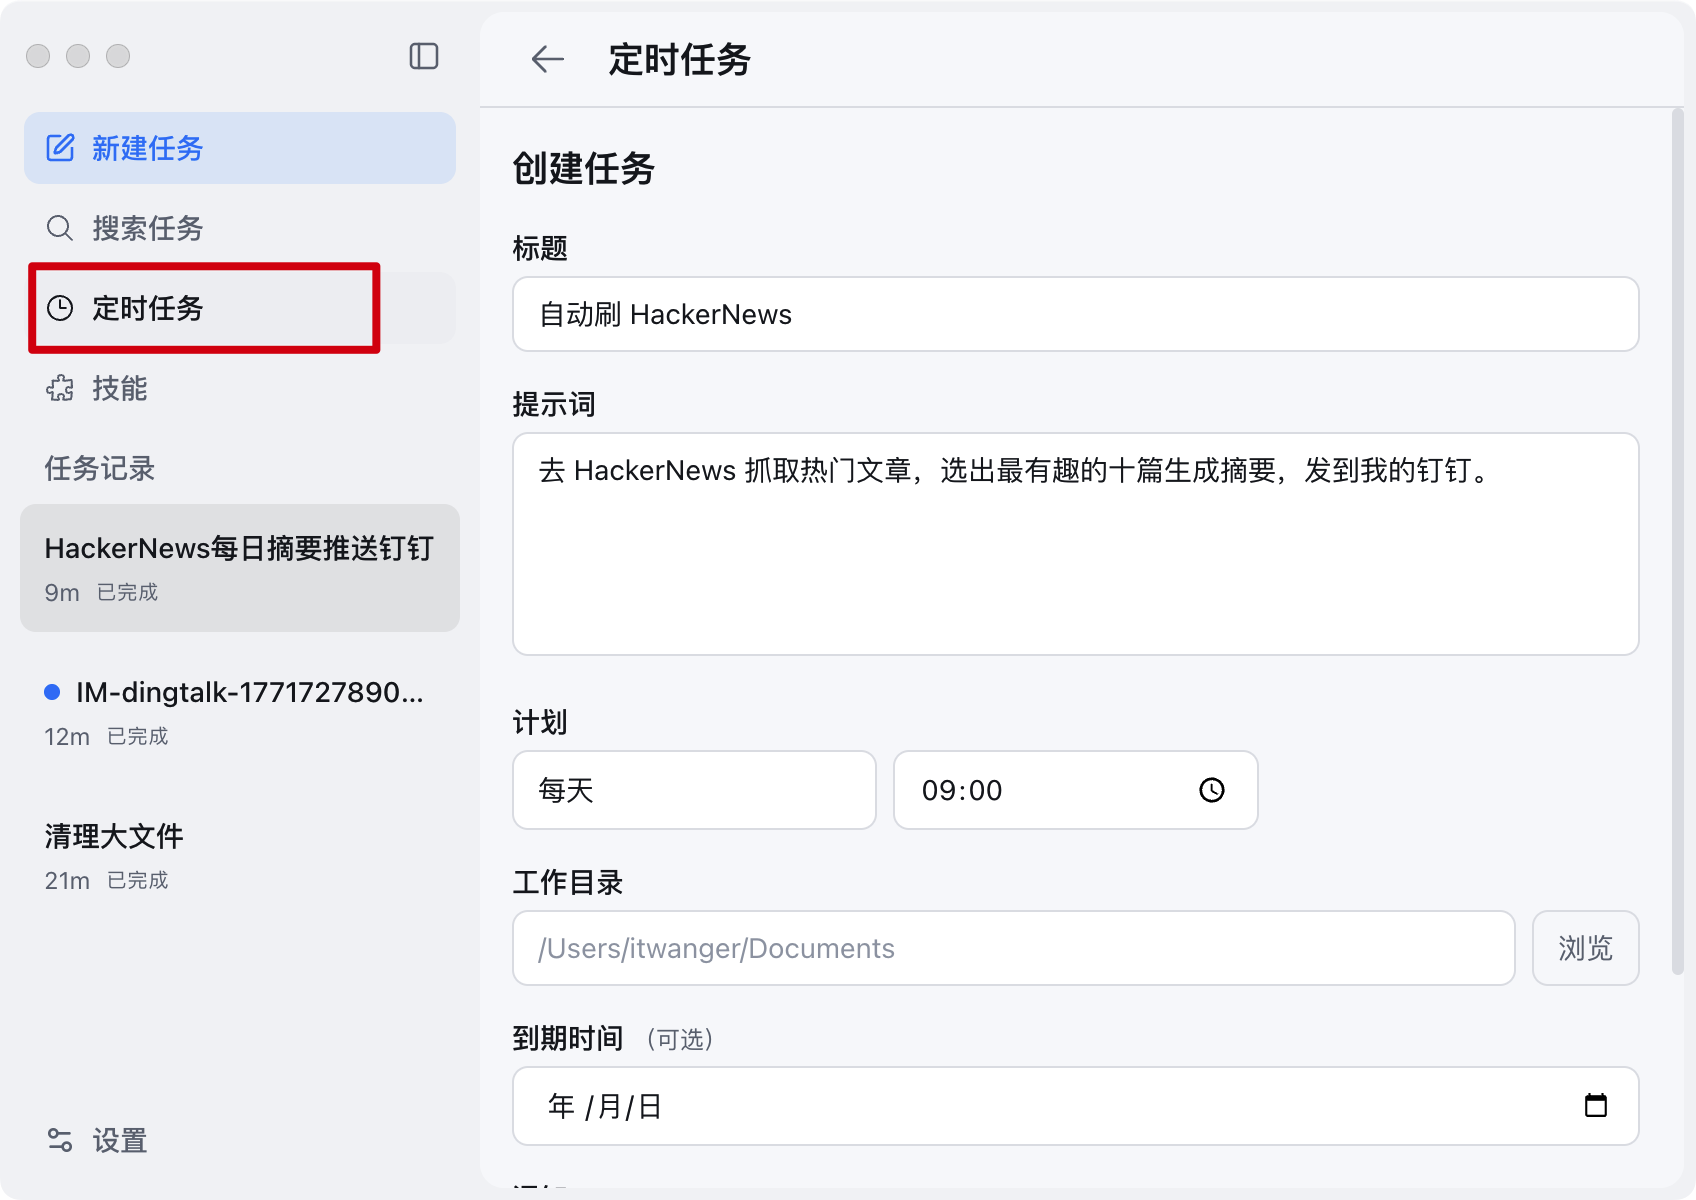Click the 技能 puzzle icon
Image resolution: width=1696 pixels, height=1200 pixels.
click(60, 388)
